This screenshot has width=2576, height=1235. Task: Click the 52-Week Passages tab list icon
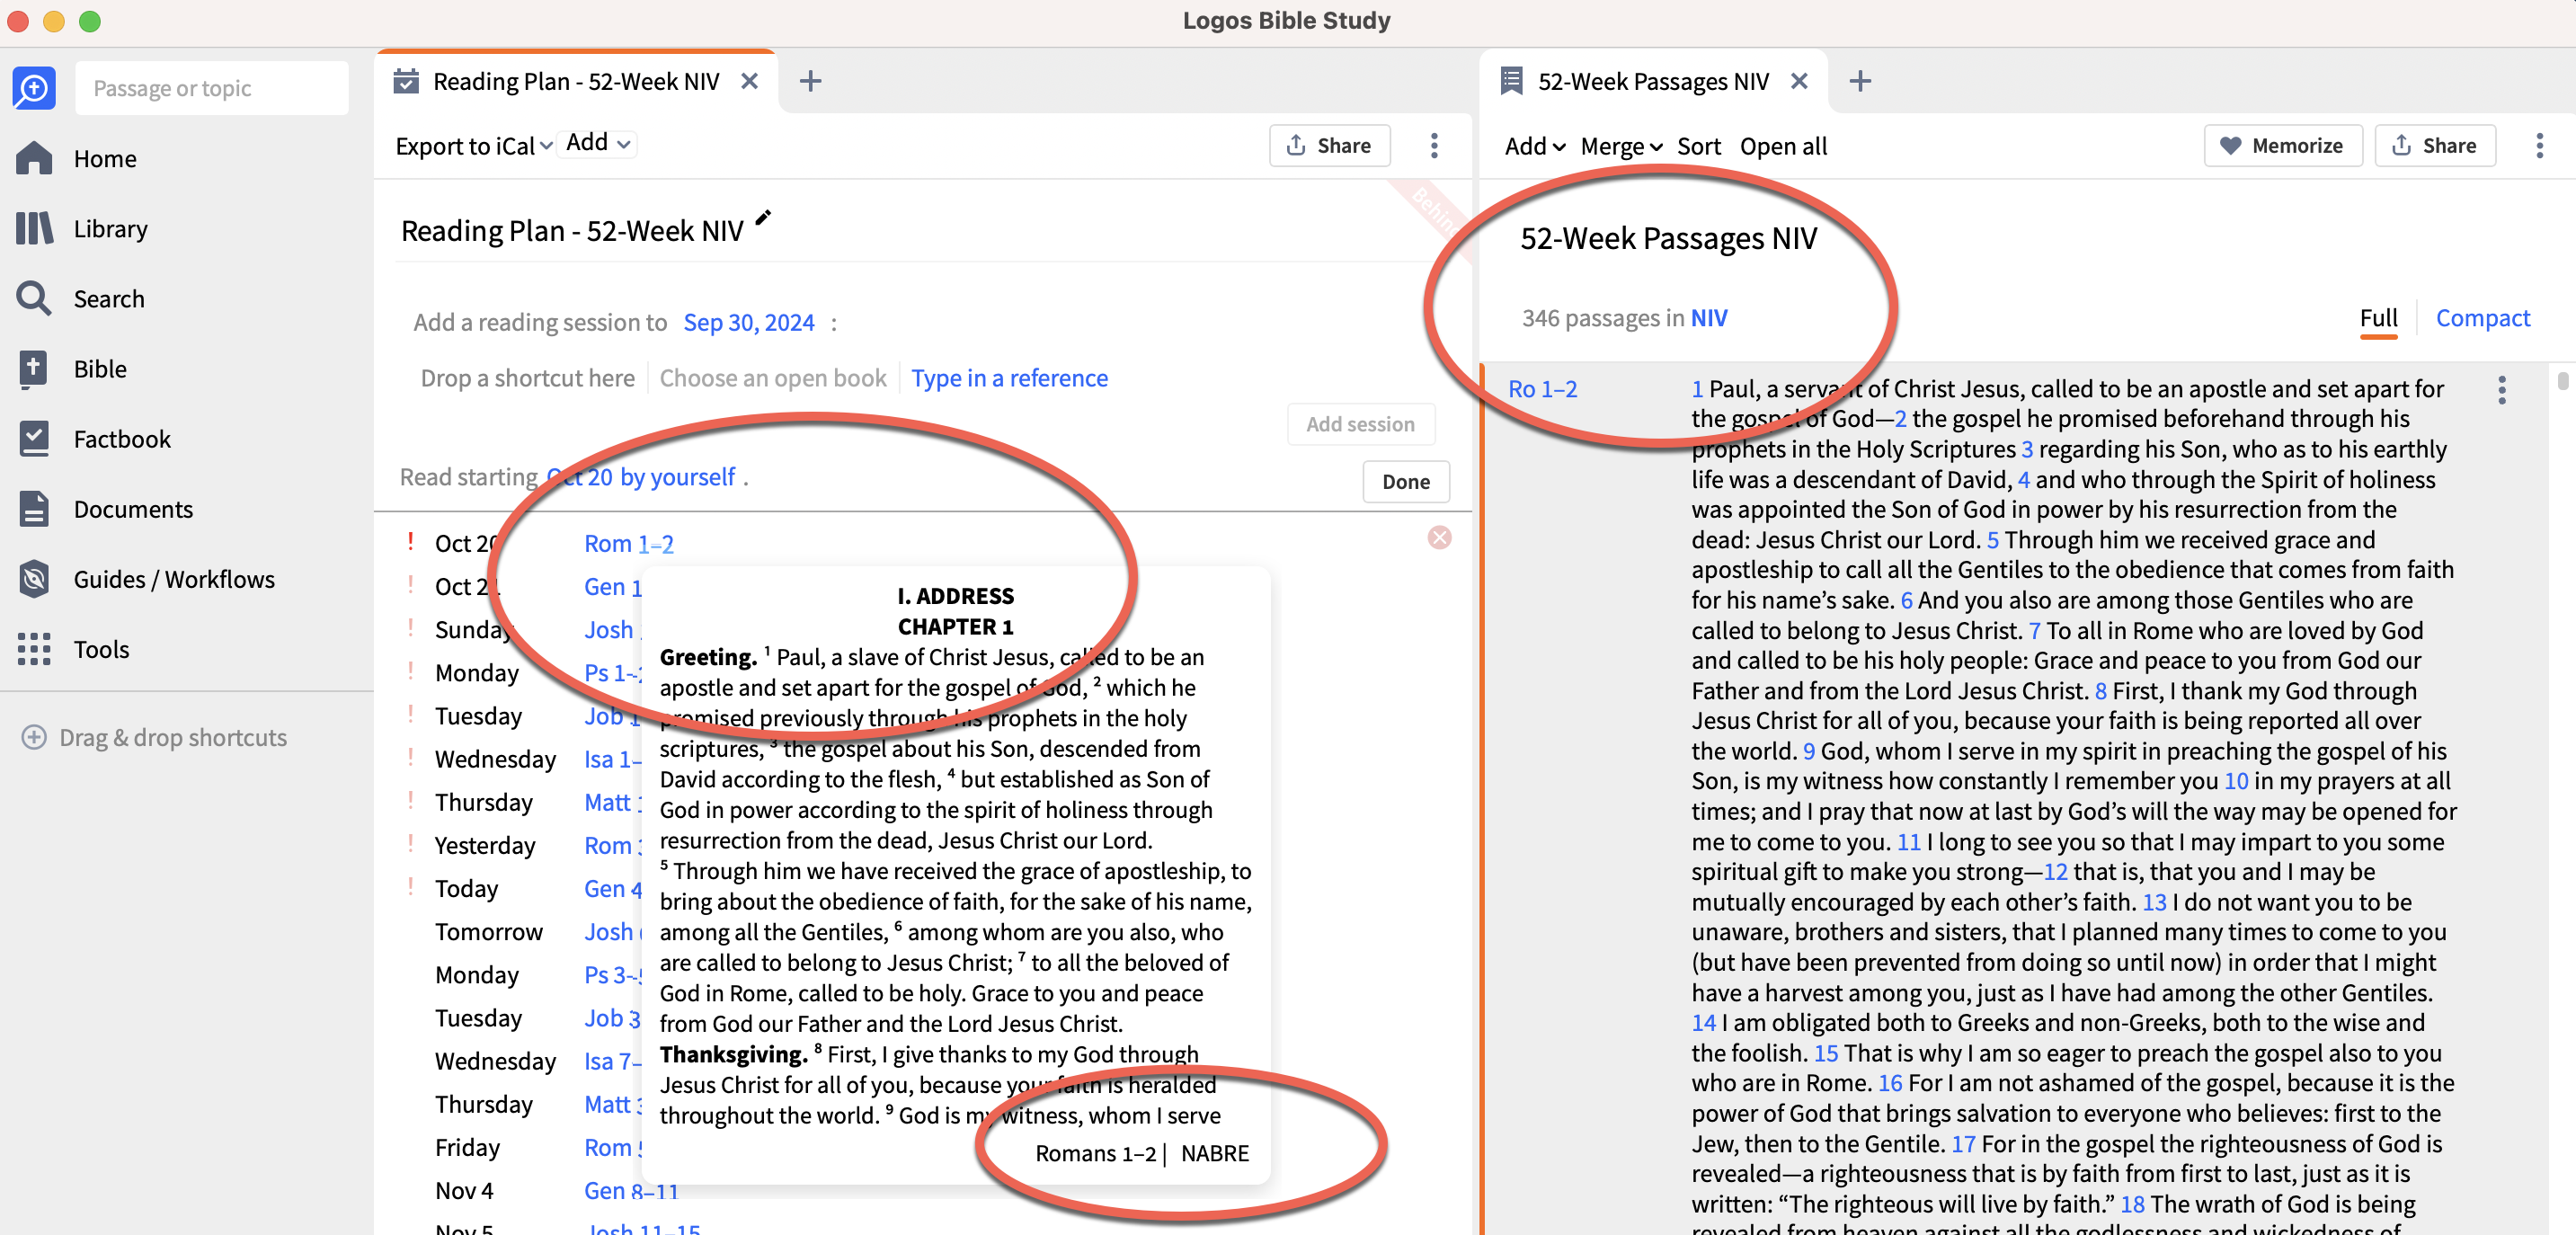1511,81
